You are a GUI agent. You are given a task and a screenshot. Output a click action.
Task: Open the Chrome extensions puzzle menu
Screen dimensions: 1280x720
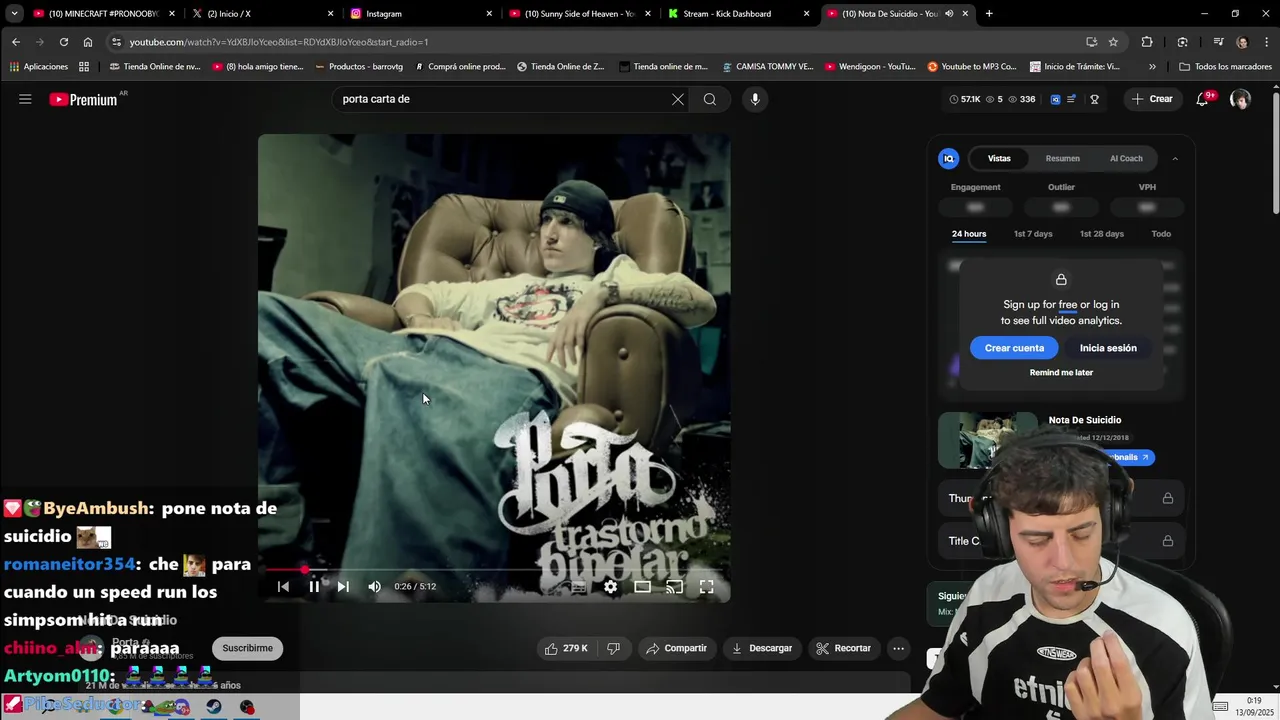tap(1147, 42)
